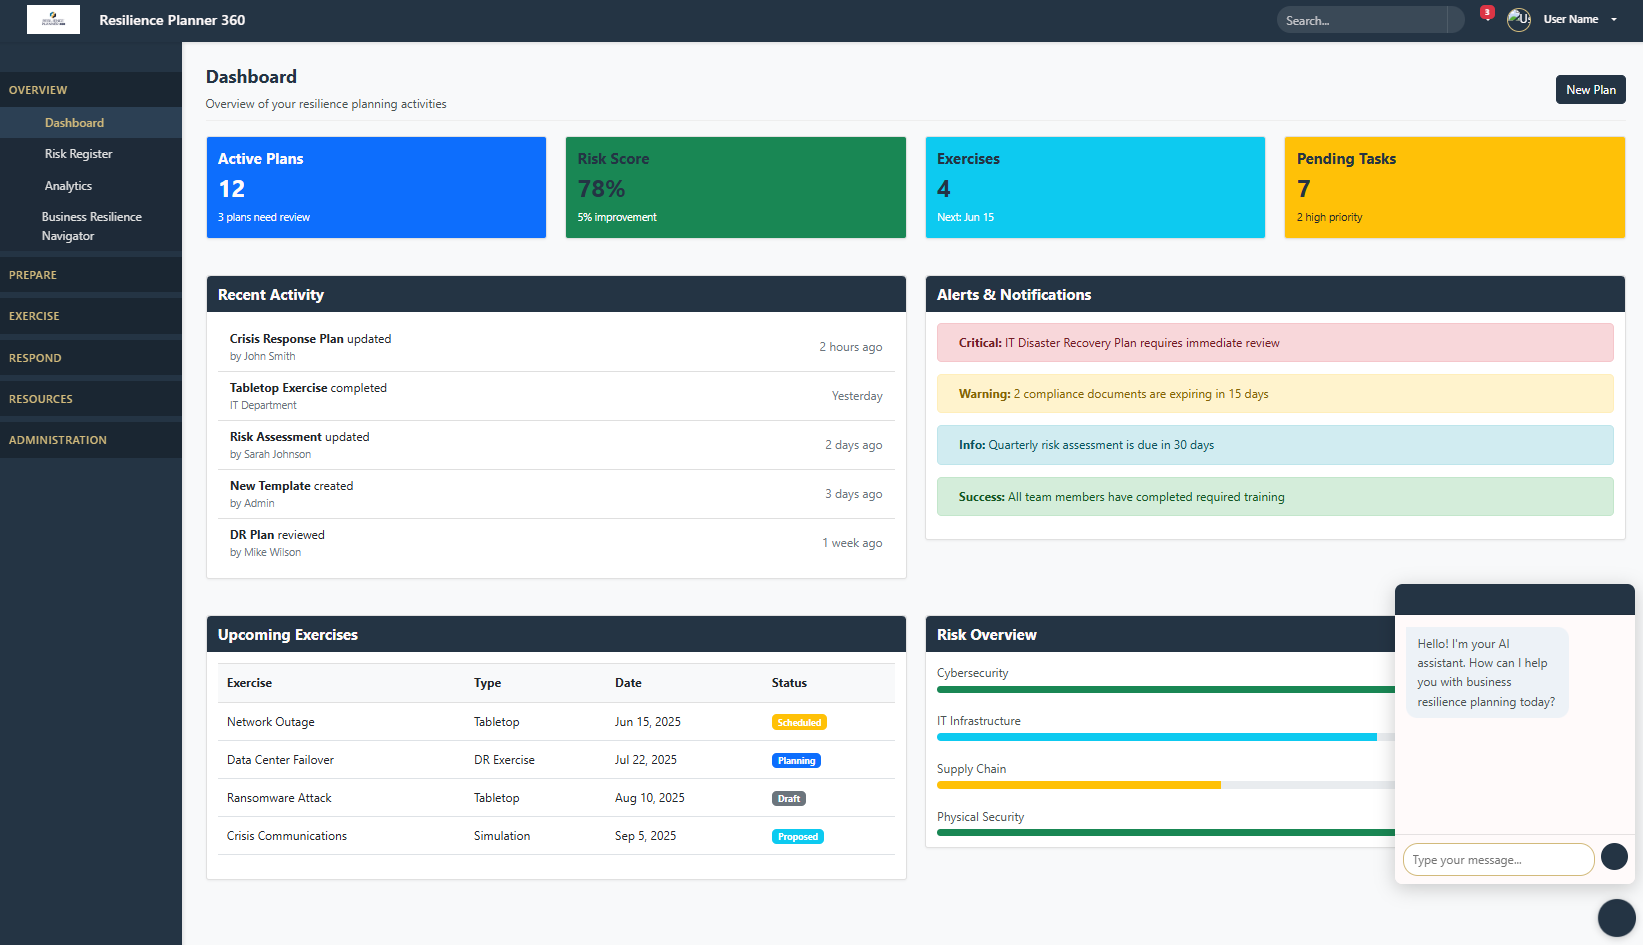Click the send button in the chat widget
Image resolution: width=1643 pixels, height=945 pixels.
pyautogui.click(x=1614, y=858)
